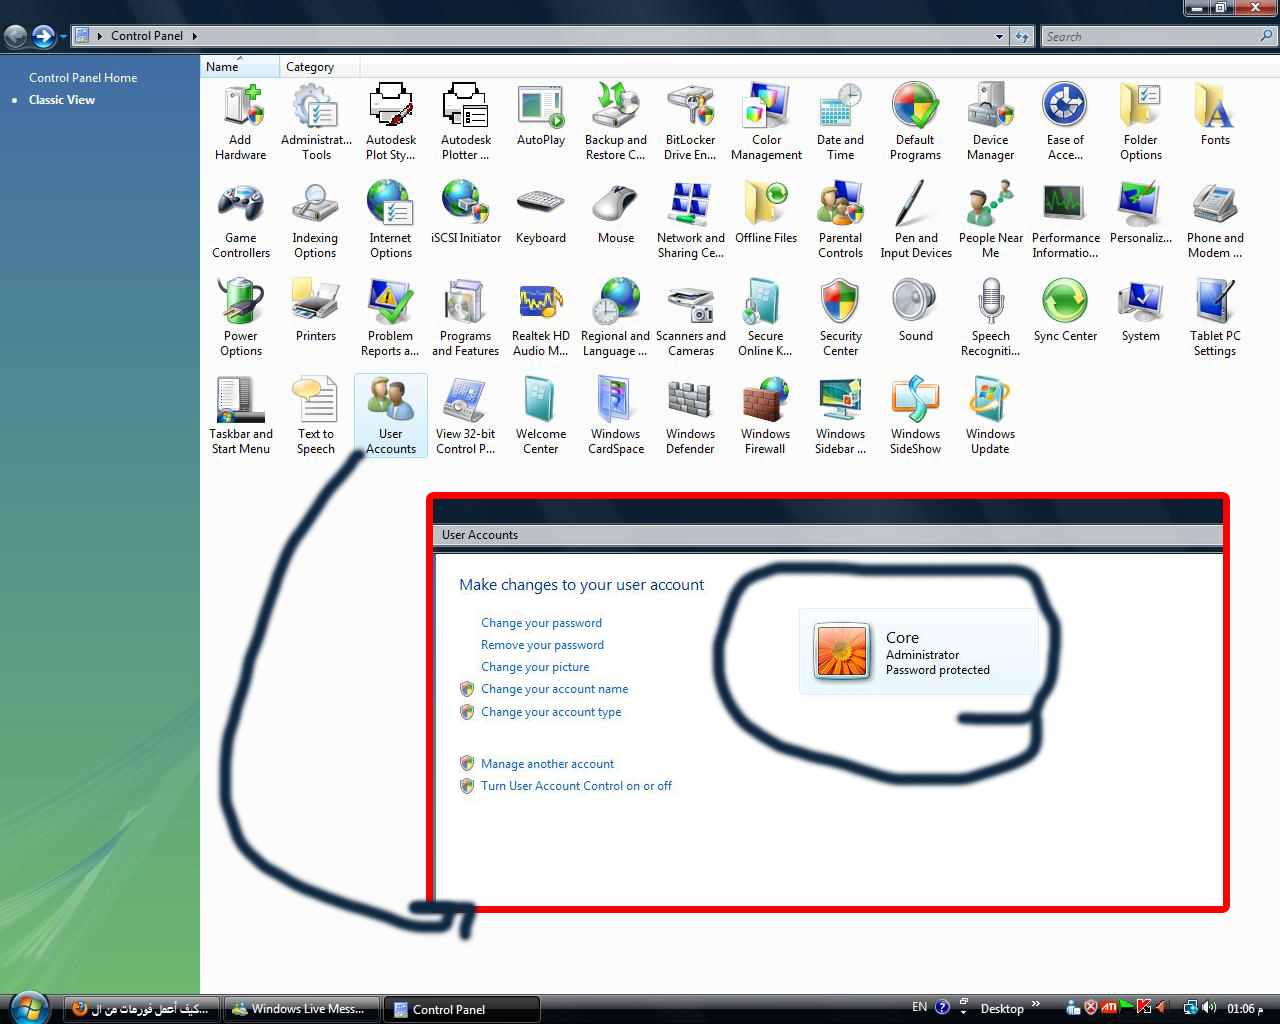Open Parental Controls

coord(841,220)
